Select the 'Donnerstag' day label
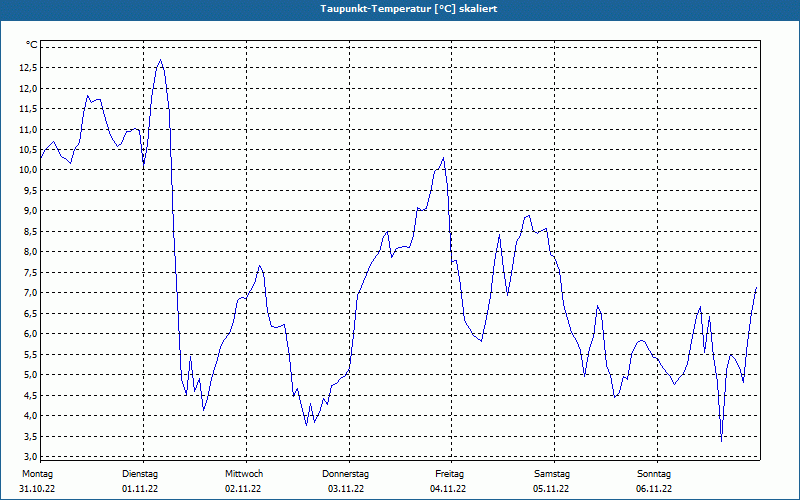Screen dimensions: 800x500 coord(345,474)
